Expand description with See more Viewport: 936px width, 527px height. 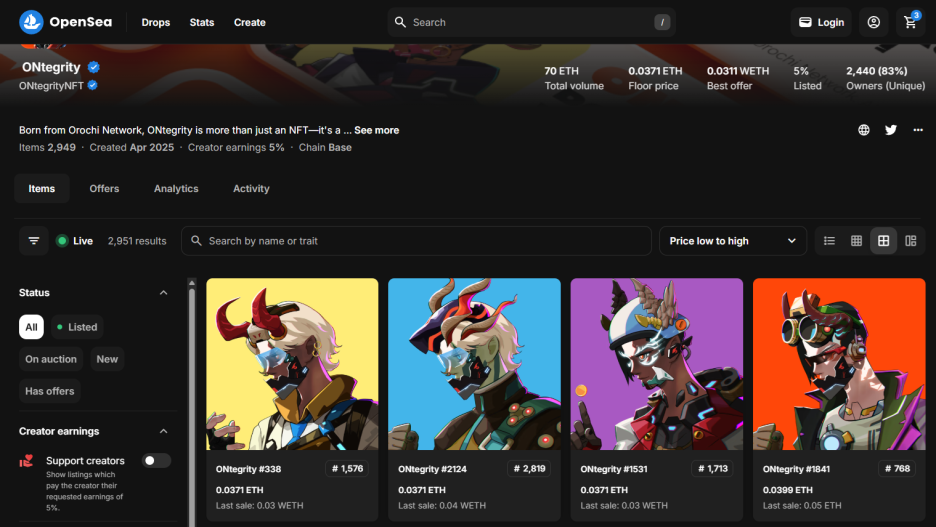pos(377,130)
